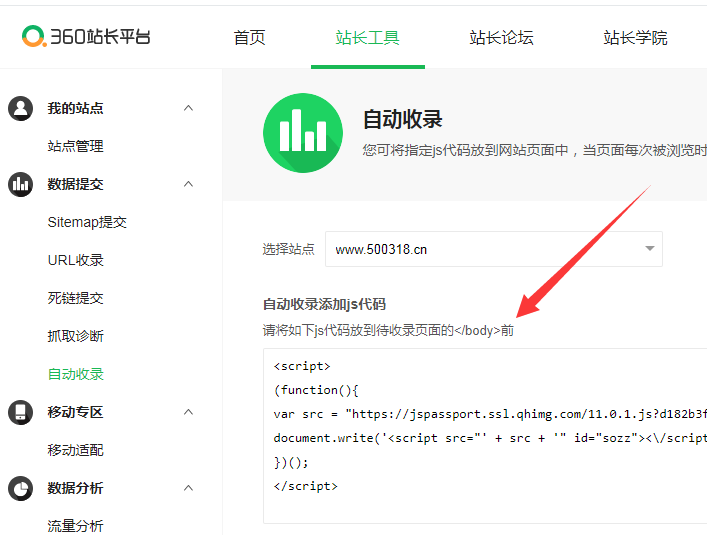
Task: Open 流量分析 in the sidebar
Action: point(76,526)
